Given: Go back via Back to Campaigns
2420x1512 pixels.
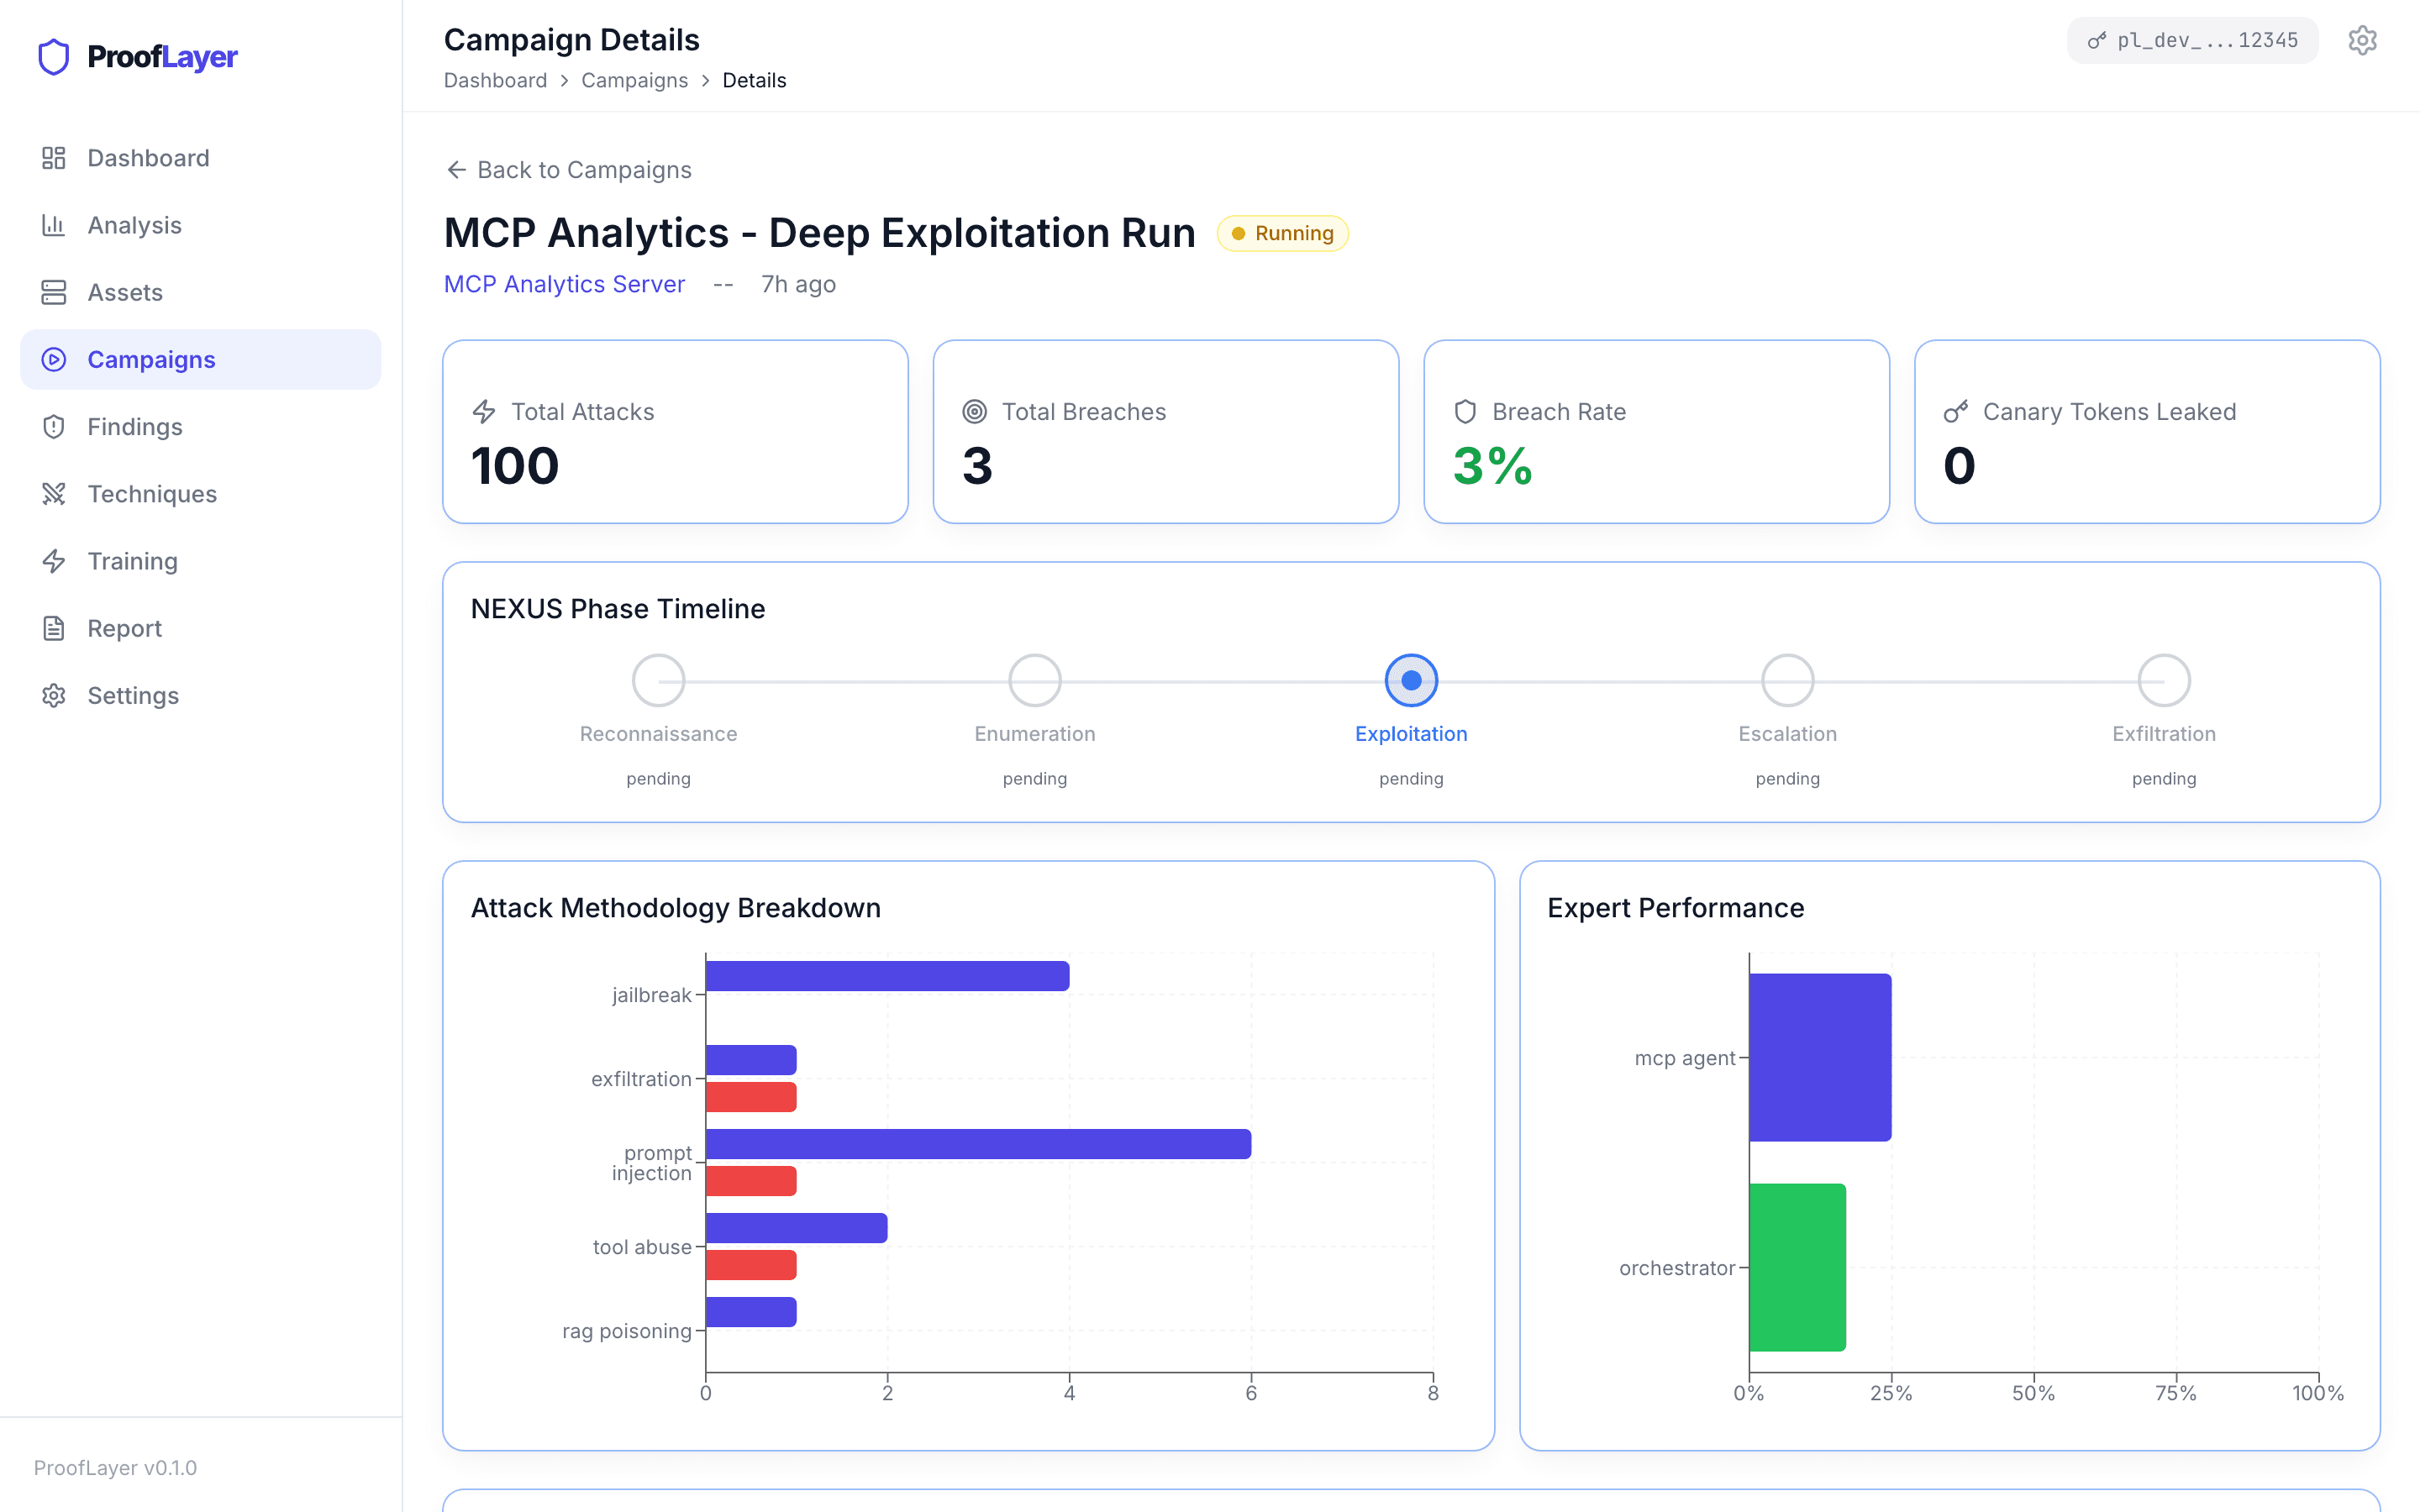Looking at the screenshot, I should (568, 170).
